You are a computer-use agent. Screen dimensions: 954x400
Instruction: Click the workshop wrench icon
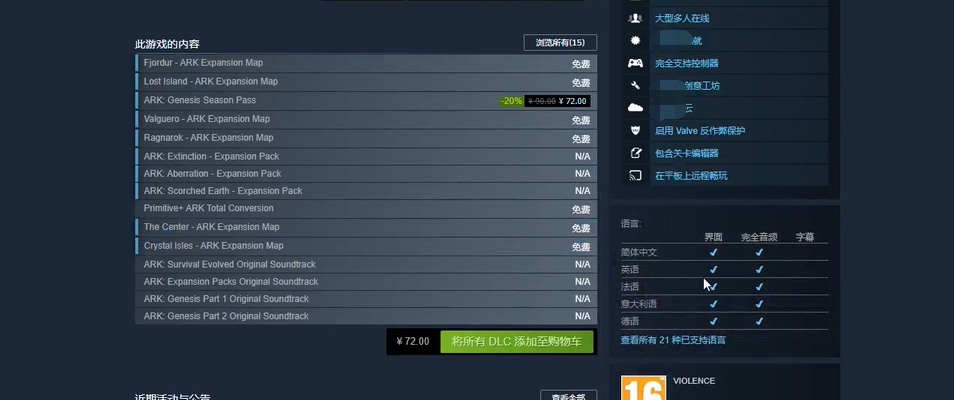click(635, 86)
